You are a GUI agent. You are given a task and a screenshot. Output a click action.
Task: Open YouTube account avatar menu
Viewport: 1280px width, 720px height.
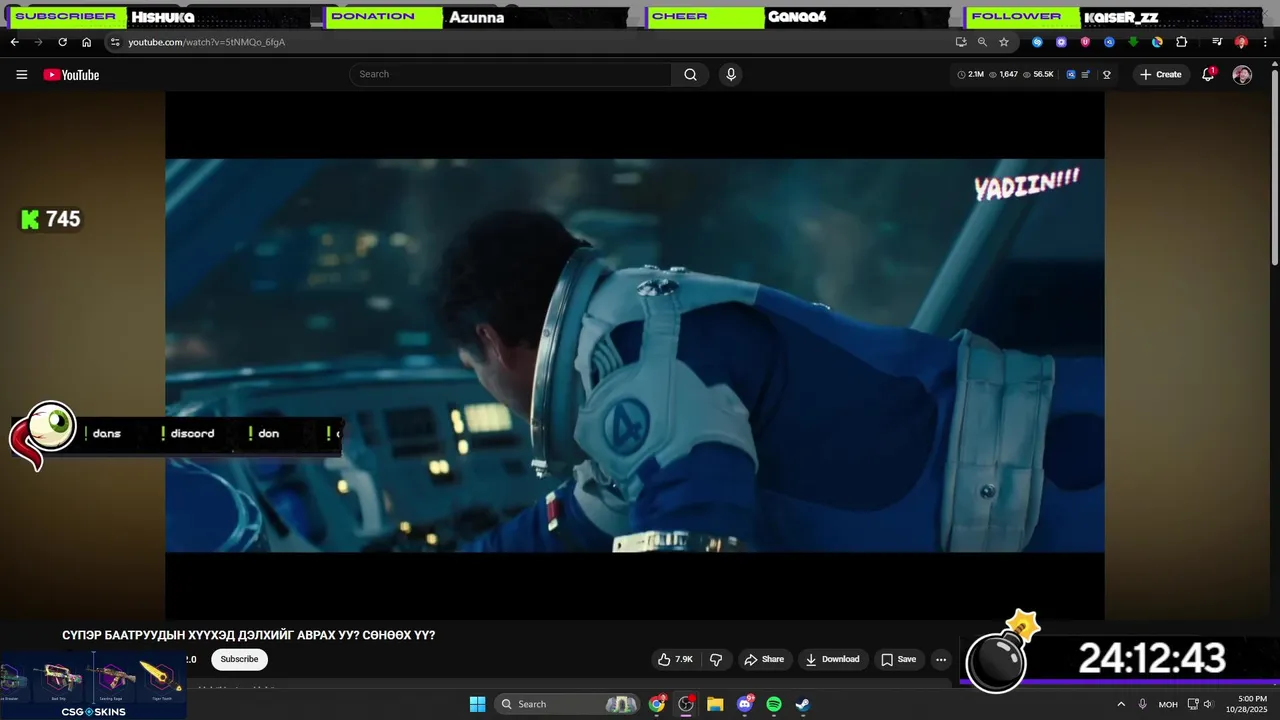click(1242, 75)
